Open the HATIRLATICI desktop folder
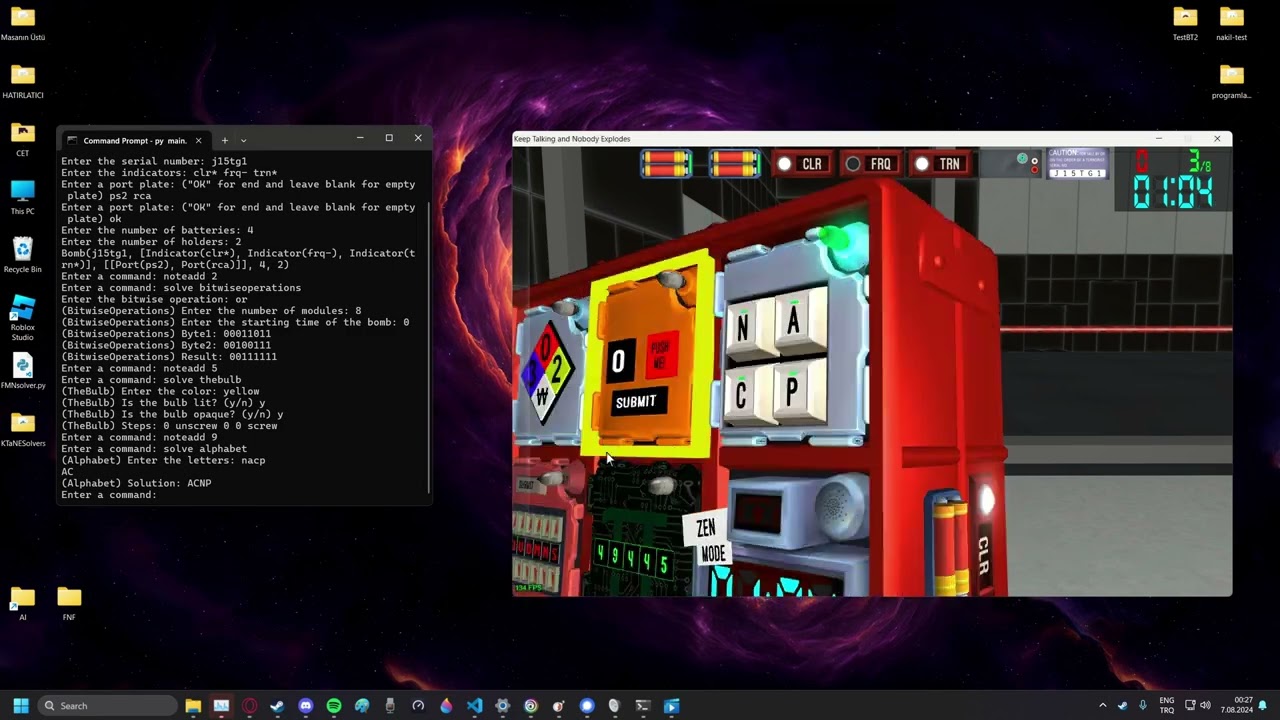This screenshot has height=720, width=1280. pyautogui.click(x=22, y=82)
